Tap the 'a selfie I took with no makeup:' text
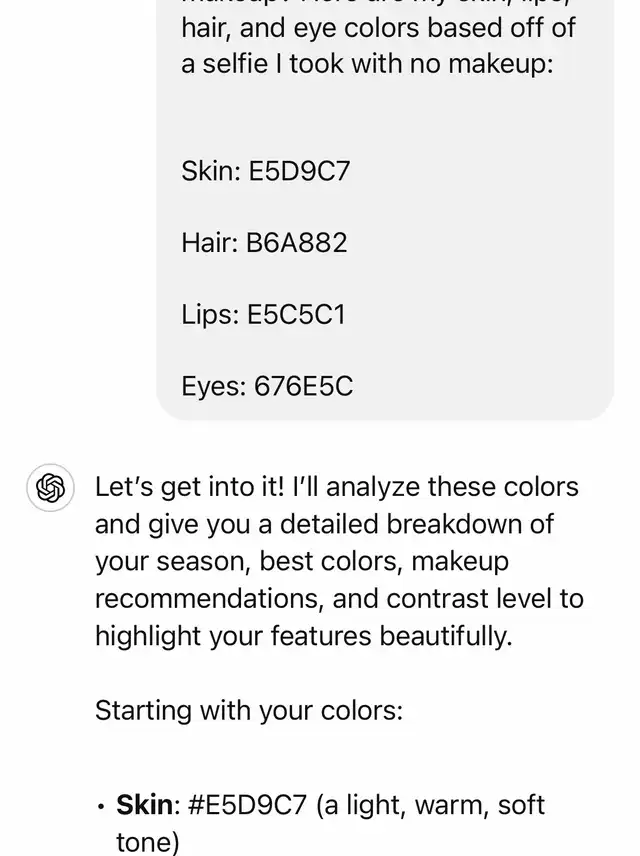 [368, 64]
